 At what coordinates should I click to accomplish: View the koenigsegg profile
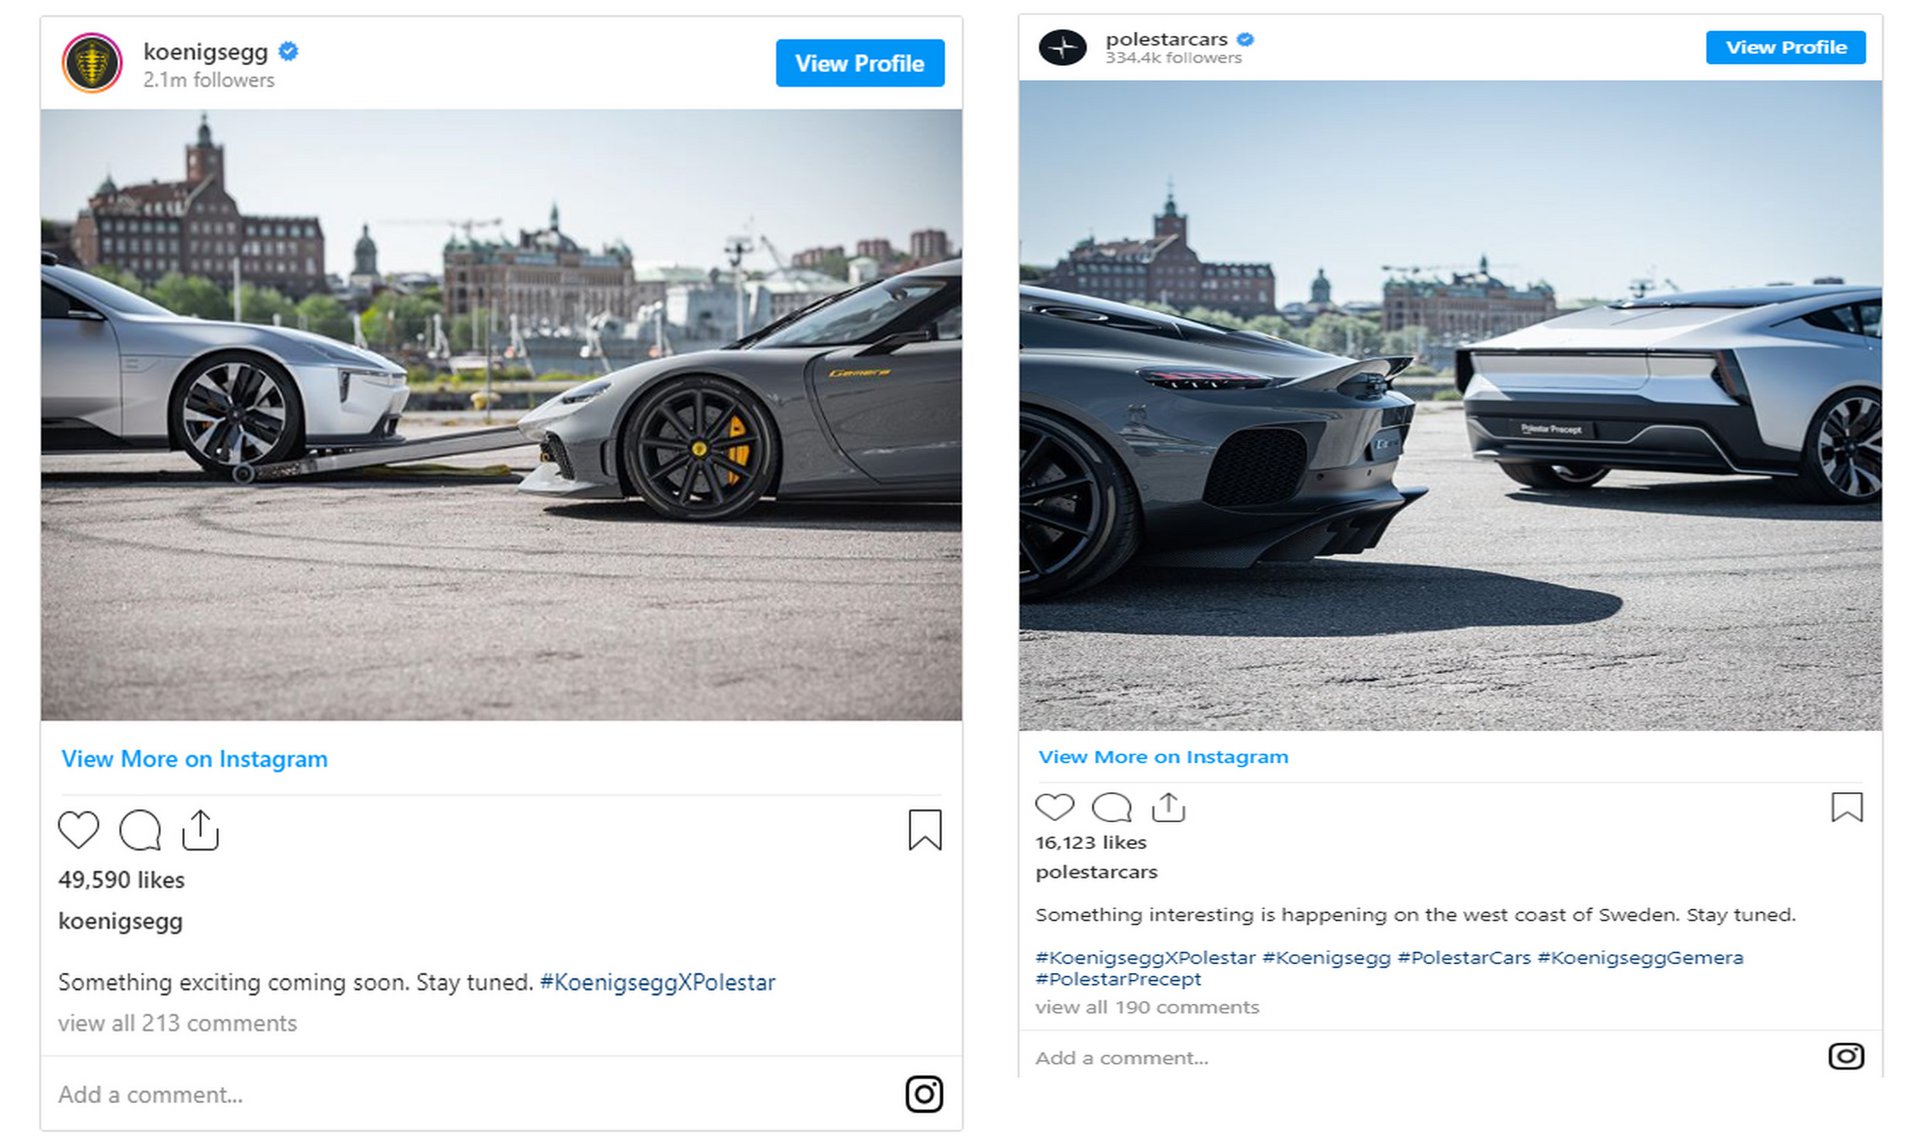point(859,63)
